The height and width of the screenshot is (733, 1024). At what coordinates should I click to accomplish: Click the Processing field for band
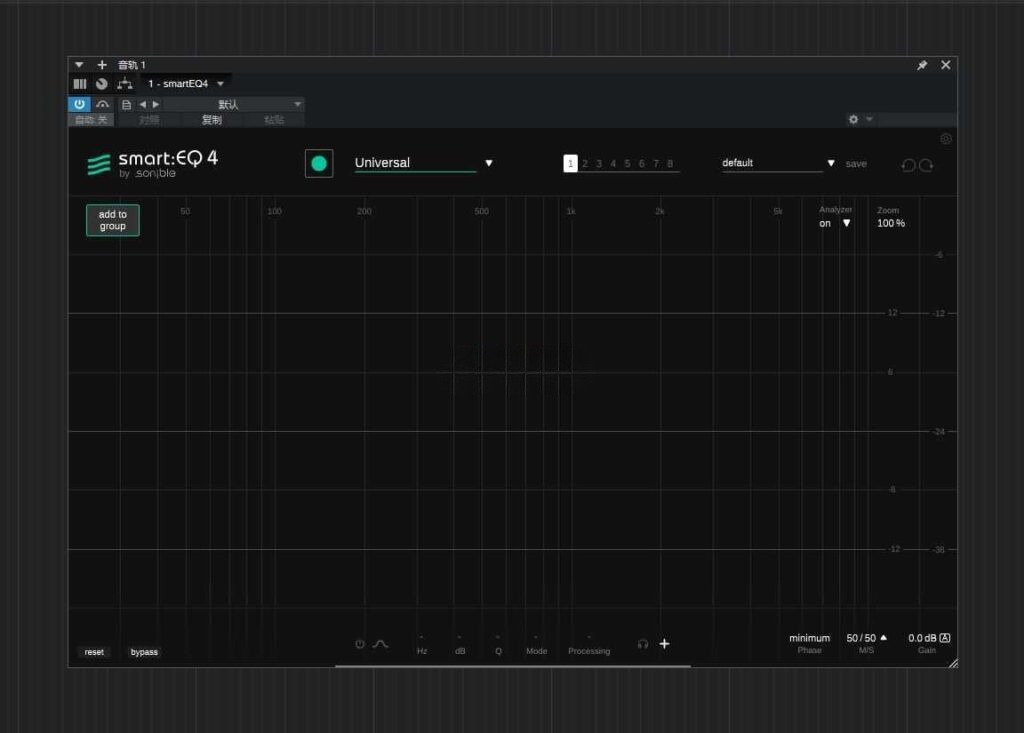tap(589, 644)
